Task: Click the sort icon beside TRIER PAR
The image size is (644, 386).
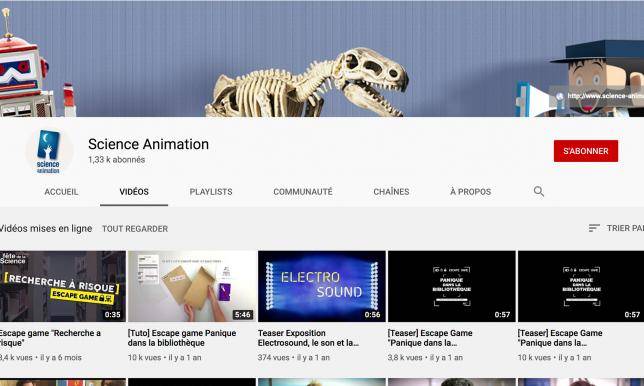Action: tap(593, 228)
